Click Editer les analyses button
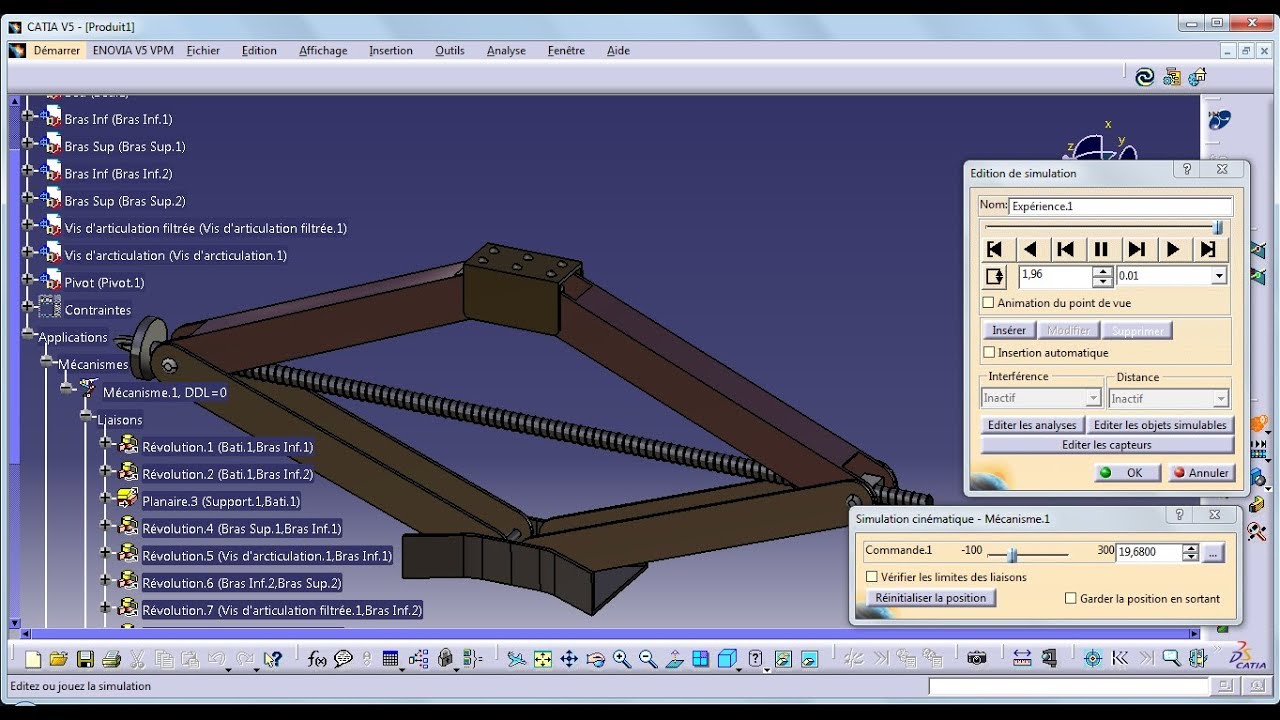The height and width of the screenshot is (720, 1280). tap(1032, 425)
